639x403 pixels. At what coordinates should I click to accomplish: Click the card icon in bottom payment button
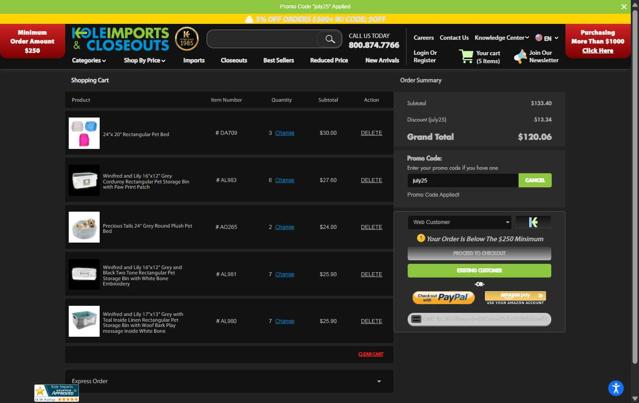416,319
